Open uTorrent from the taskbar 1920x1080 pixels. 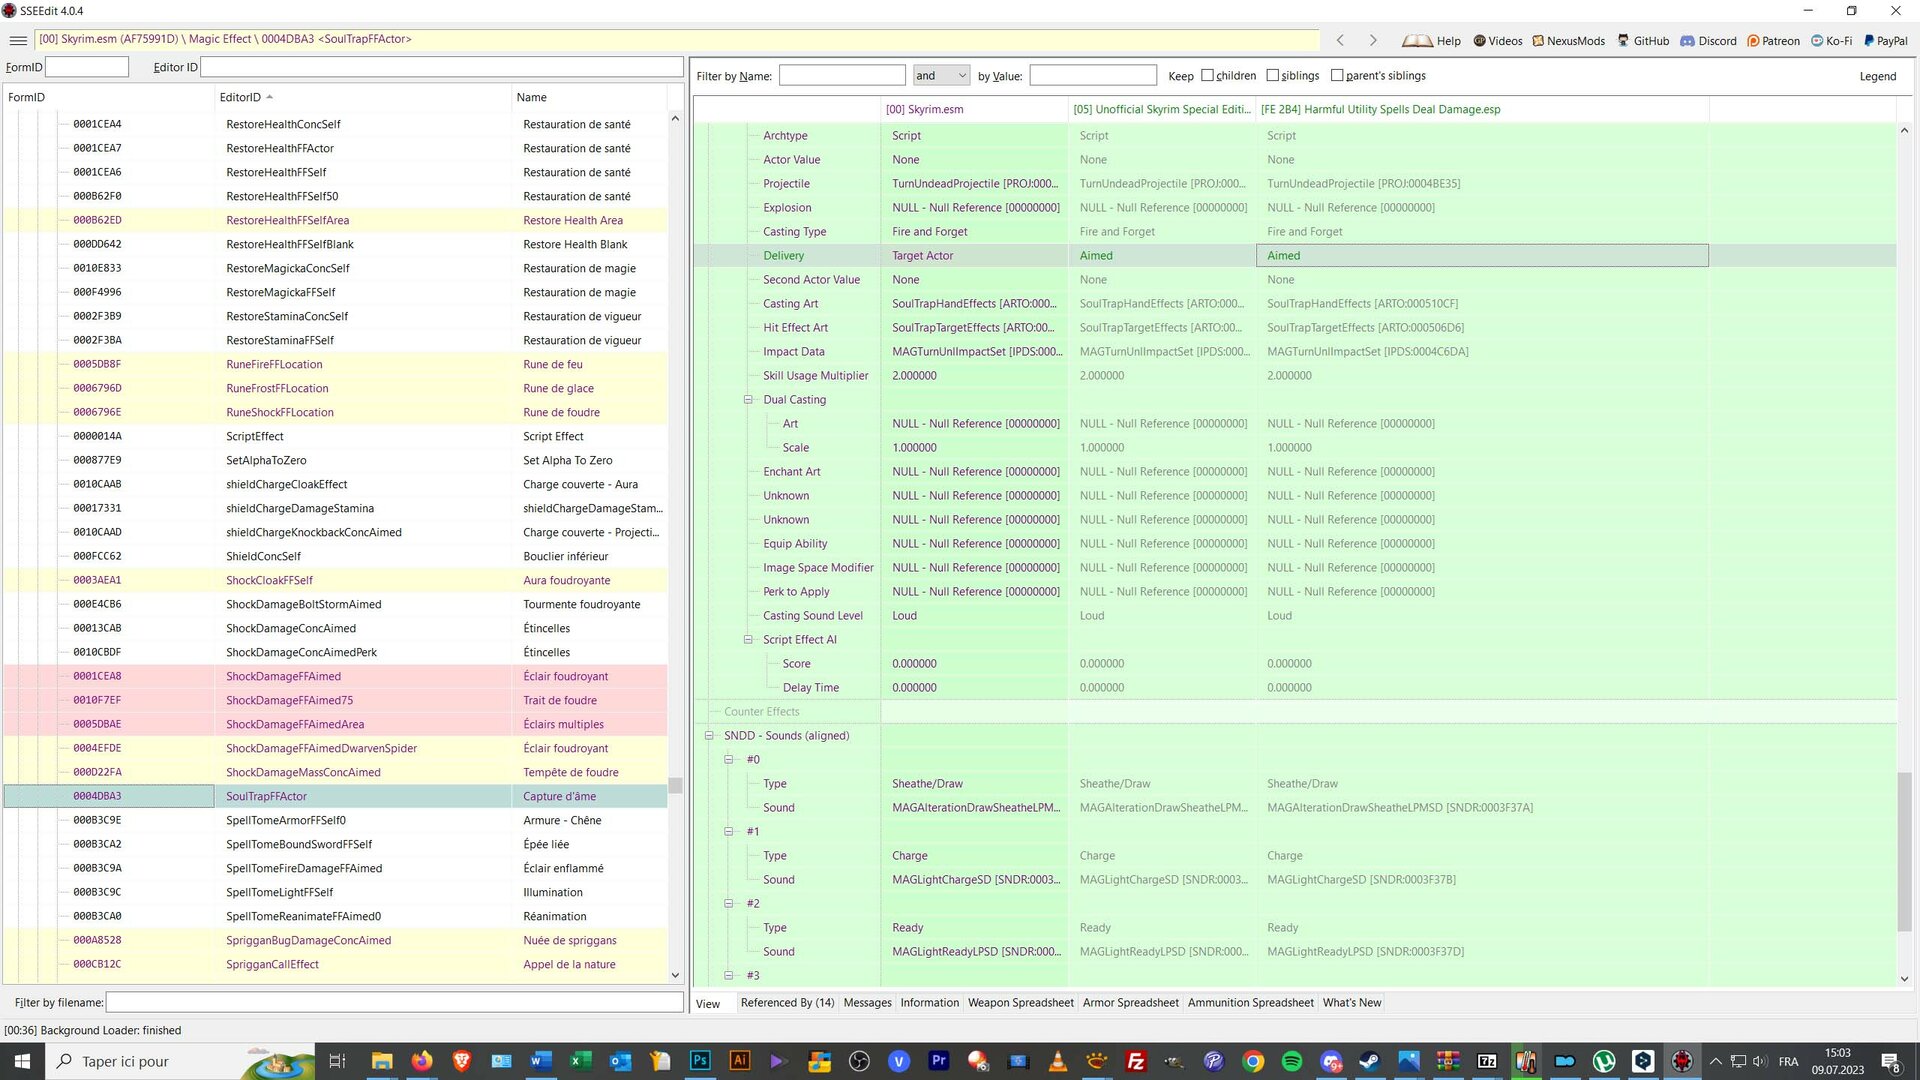pyautogui.click(x=1604, y=1061)
